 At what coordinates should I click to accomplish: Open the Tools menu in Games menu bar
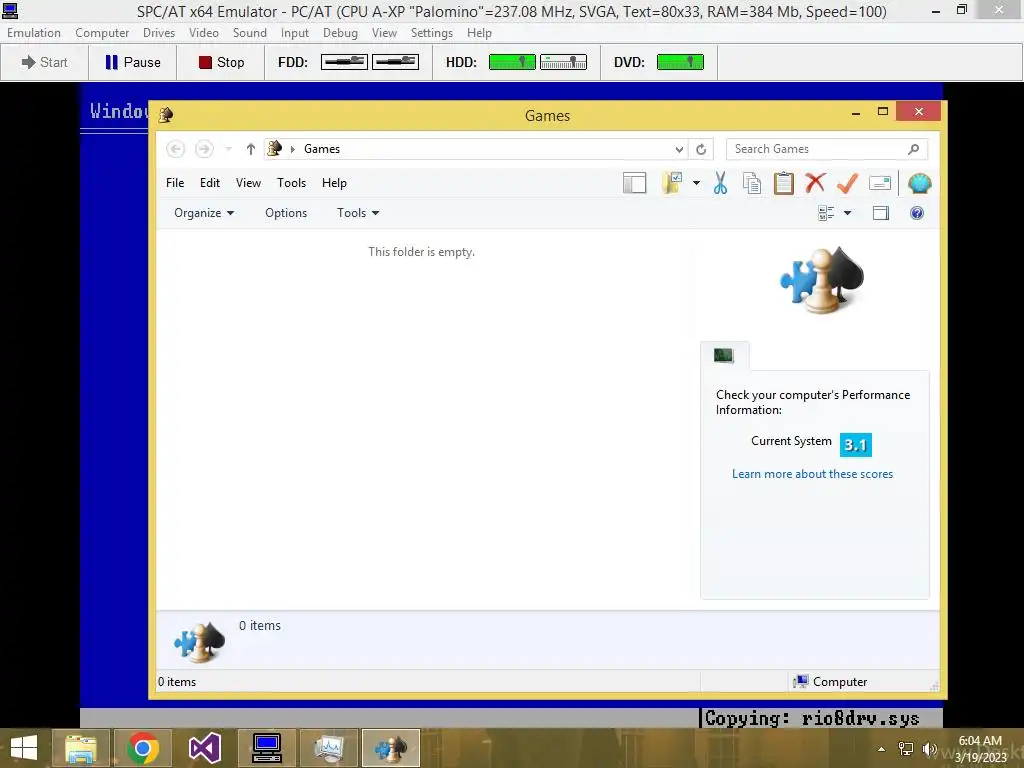(x=291, y=183)
